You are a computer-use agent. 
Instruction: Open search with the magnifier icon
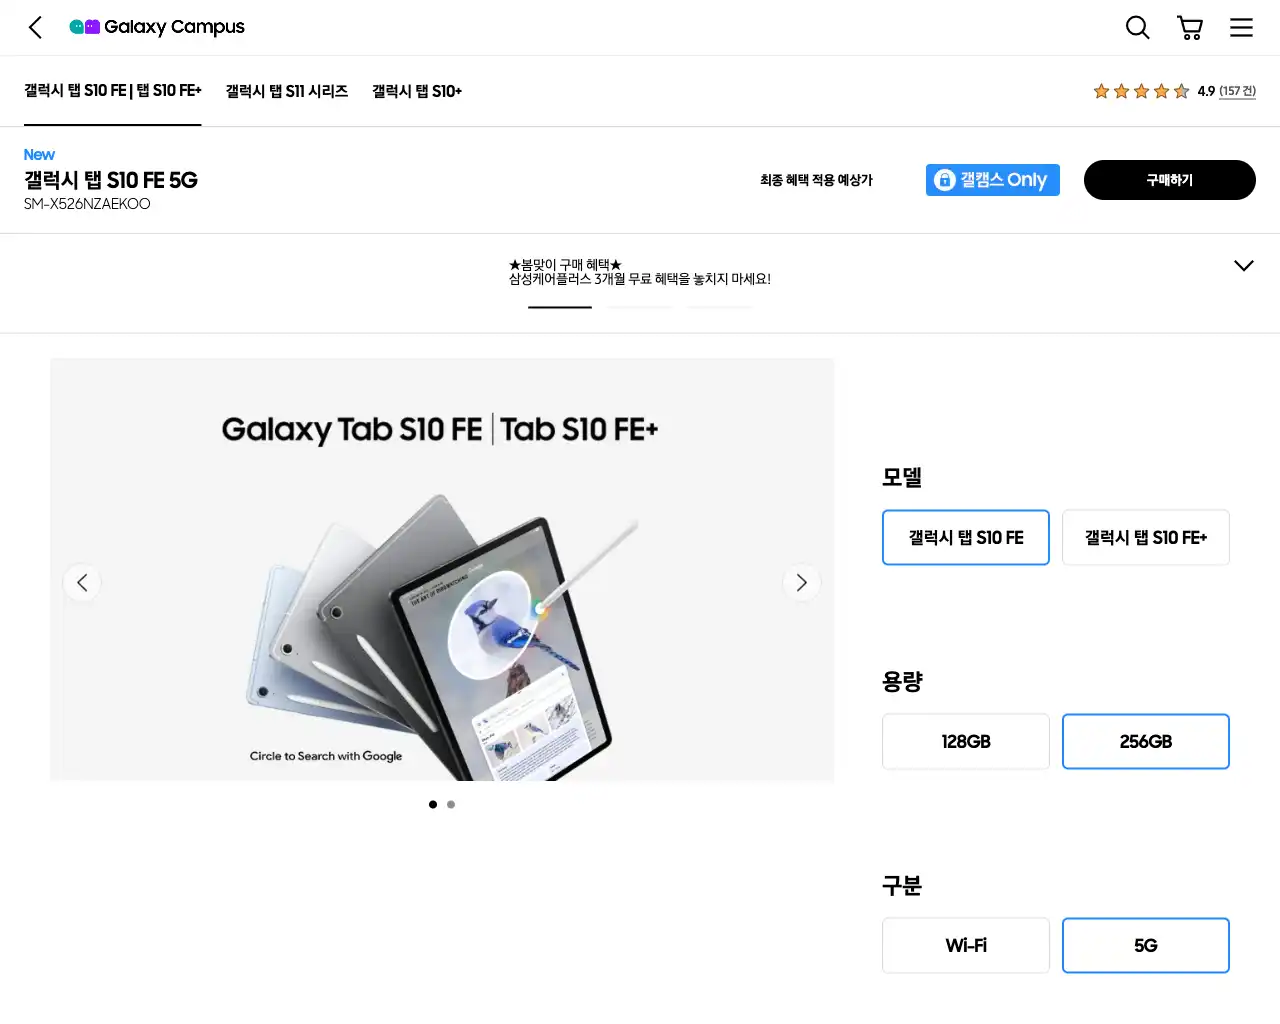1138,27
